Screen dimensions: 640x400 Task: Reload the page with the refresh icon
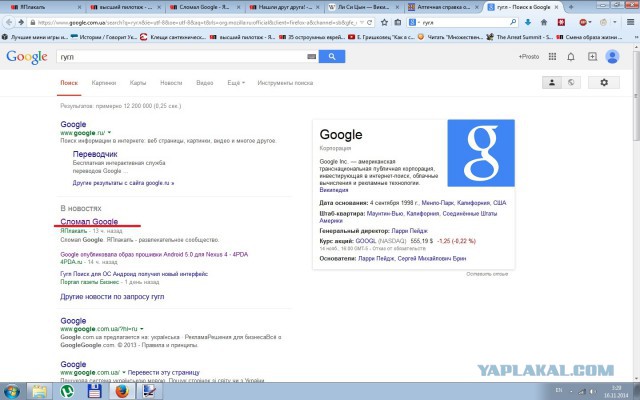[x=369, y=22]
